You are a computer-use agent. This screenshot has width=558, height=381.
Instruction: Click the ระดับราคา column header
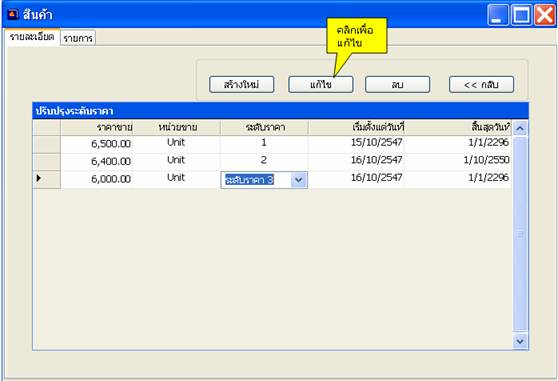(x=264, y=127)
